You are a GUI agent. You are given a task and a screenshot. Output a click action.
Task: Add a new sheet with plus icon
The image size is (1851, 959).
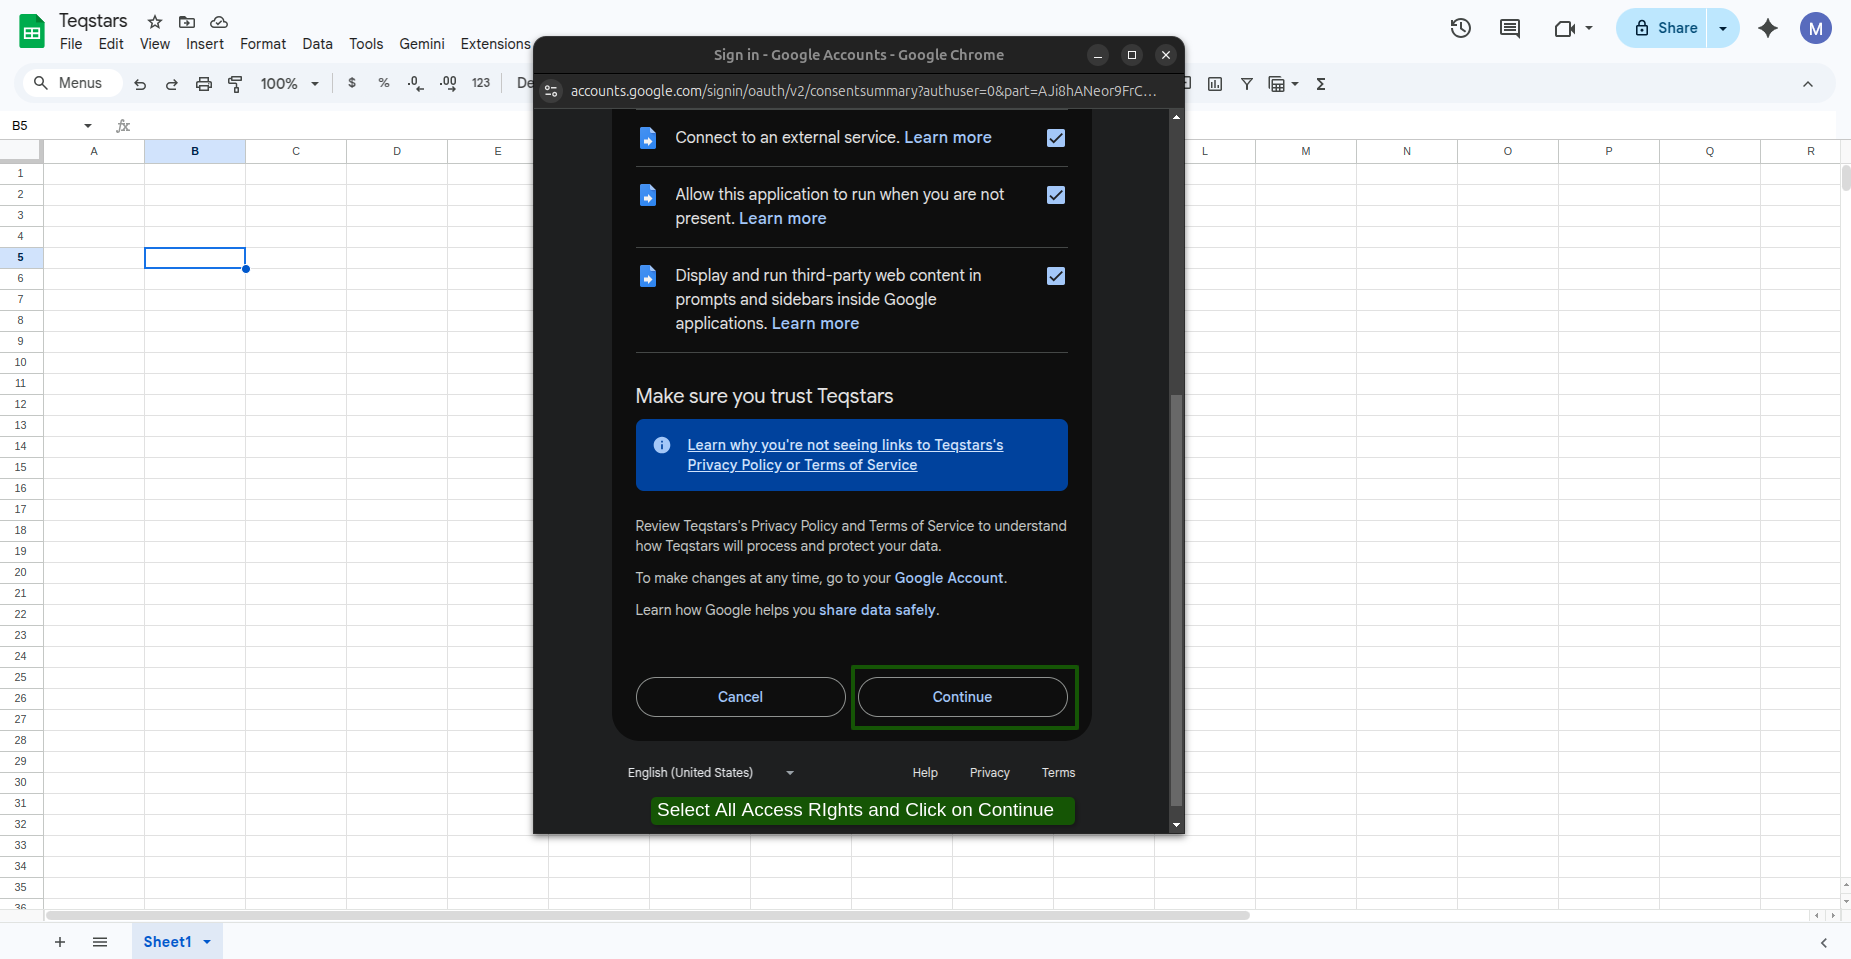point(60,942)
